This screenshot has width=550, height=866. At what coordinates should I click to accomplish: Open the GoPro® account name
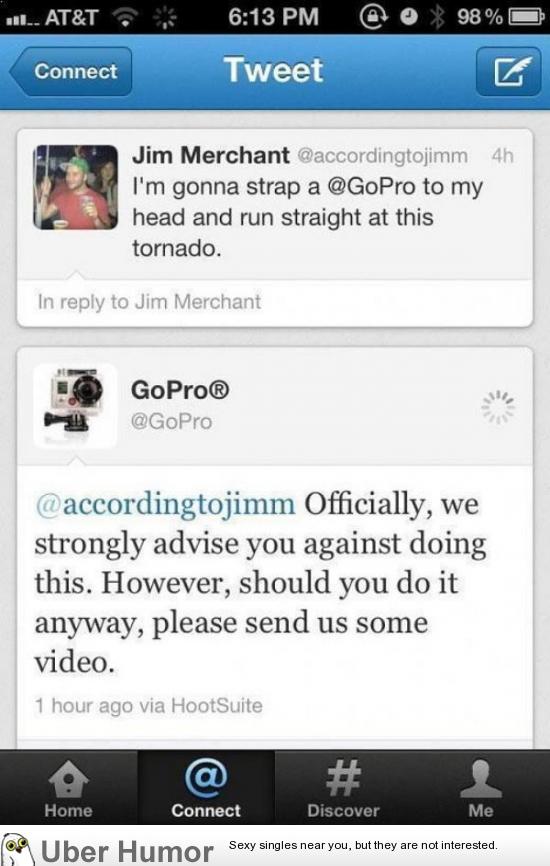point(180,390)
